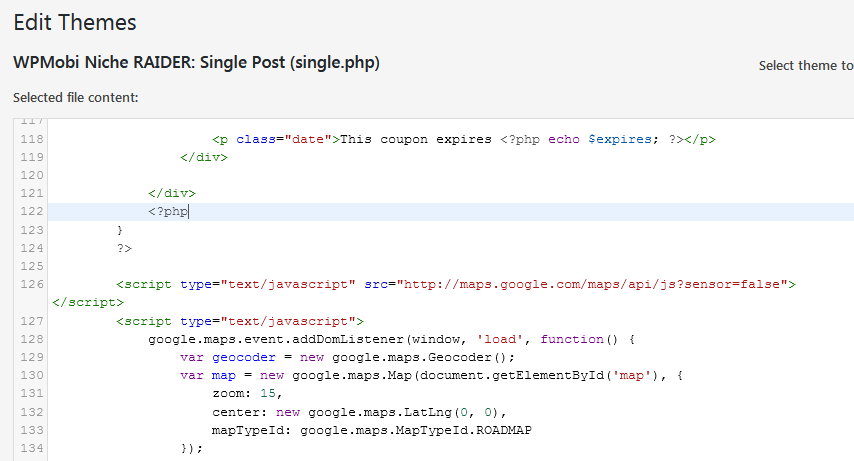Click the Edit Themes heading
The image size is (854, 461).
tap(75, 21)
